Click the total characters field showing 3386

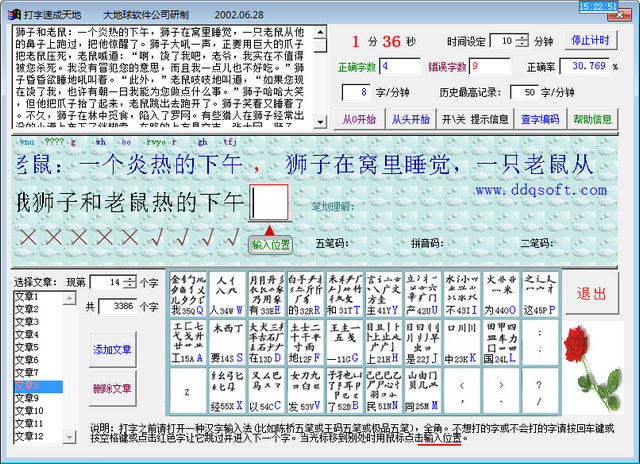pyautogui.click(x=117, y=306)
